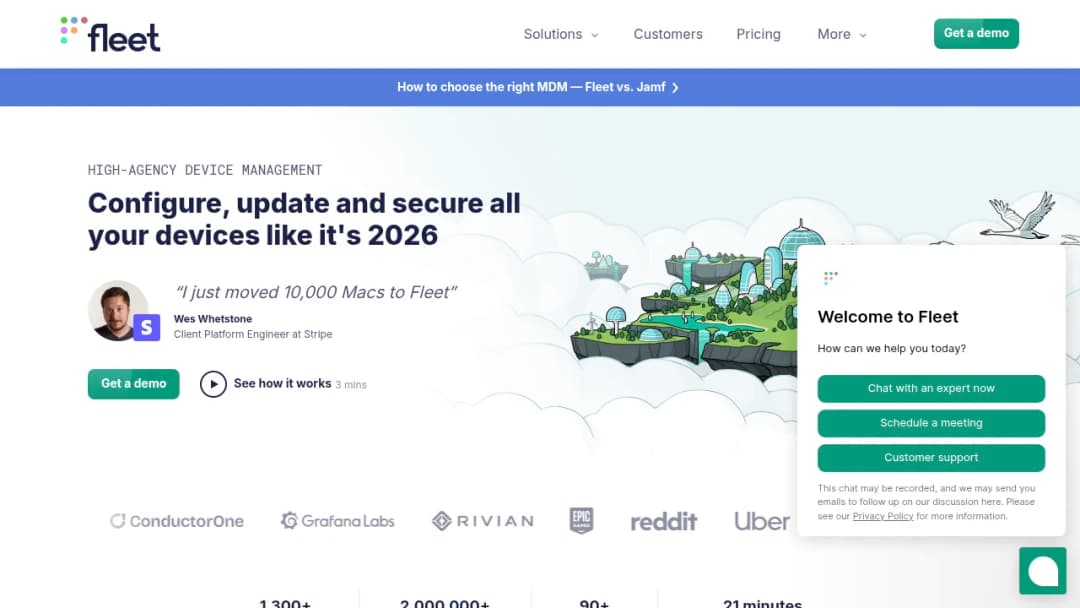Click the ConductorOne logo
Image resolution: width=1080 pixels, height=608 pixels.
tap(177, 521)
